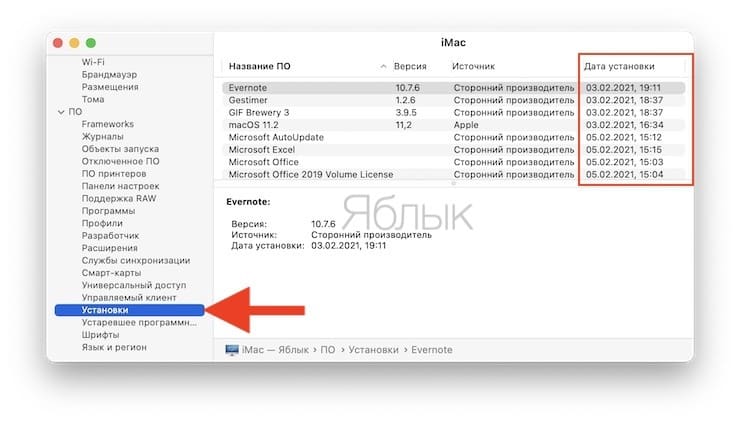Select Панели настроек item

(x=120, y=186)
